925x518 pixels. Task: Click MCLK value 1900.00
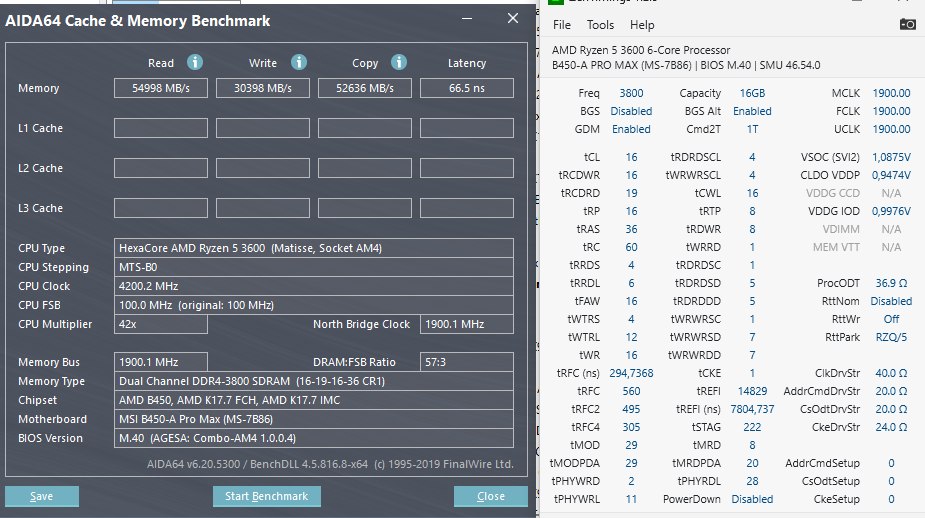pos(891,93)
